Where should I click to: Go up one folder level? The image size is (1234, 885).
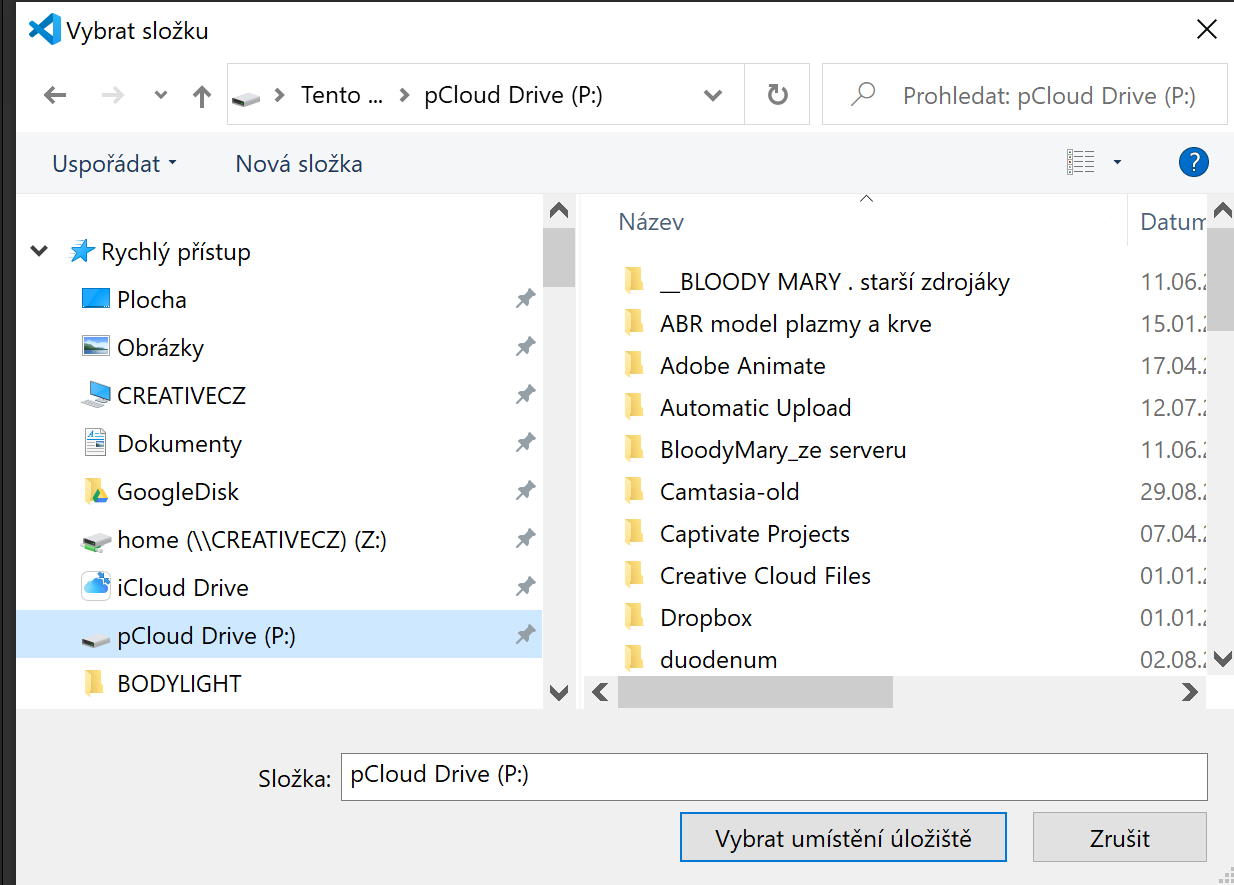202,96
